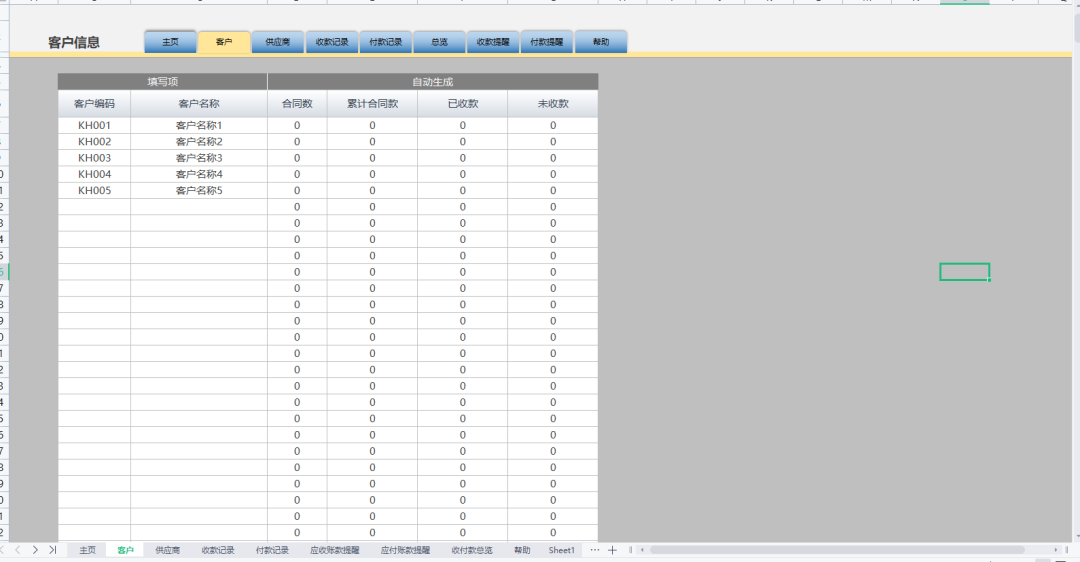Click the 填写项 group header
Screen dimensions: 1080x562
pyautogui.click(x=163, y=81)
